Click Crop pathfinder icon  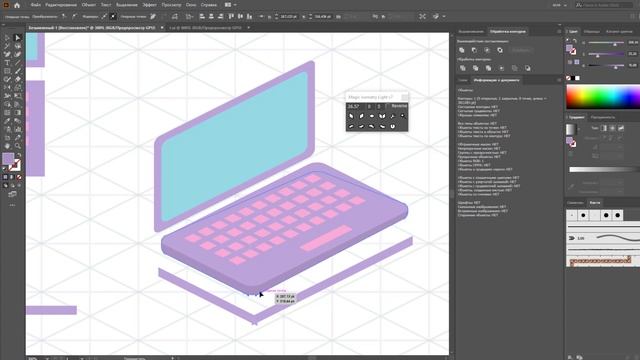coord(502,68)
